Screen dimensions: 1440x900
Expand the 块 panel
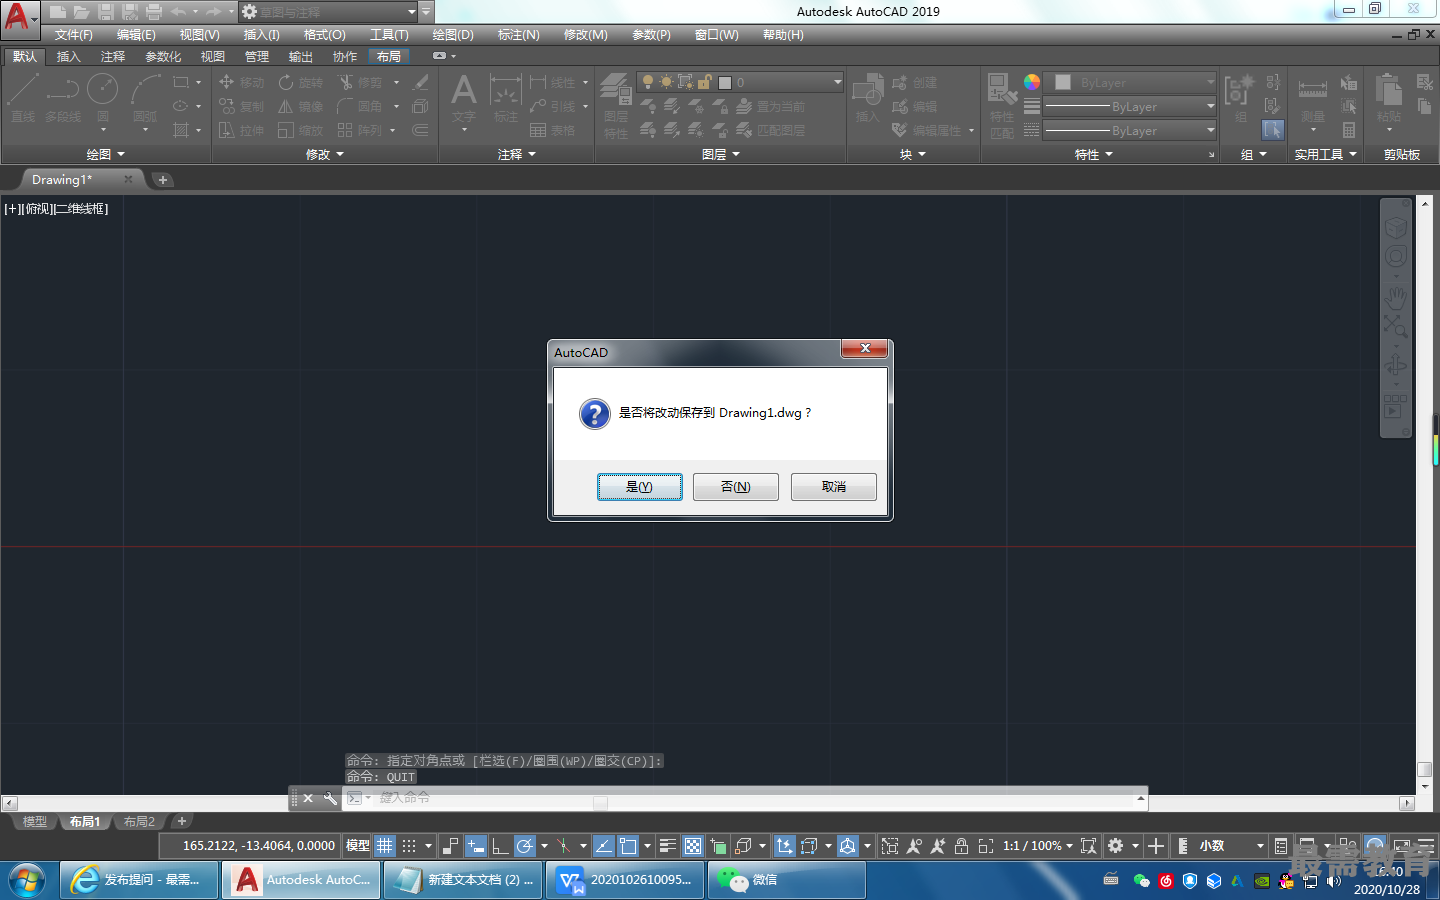(912, 154)
